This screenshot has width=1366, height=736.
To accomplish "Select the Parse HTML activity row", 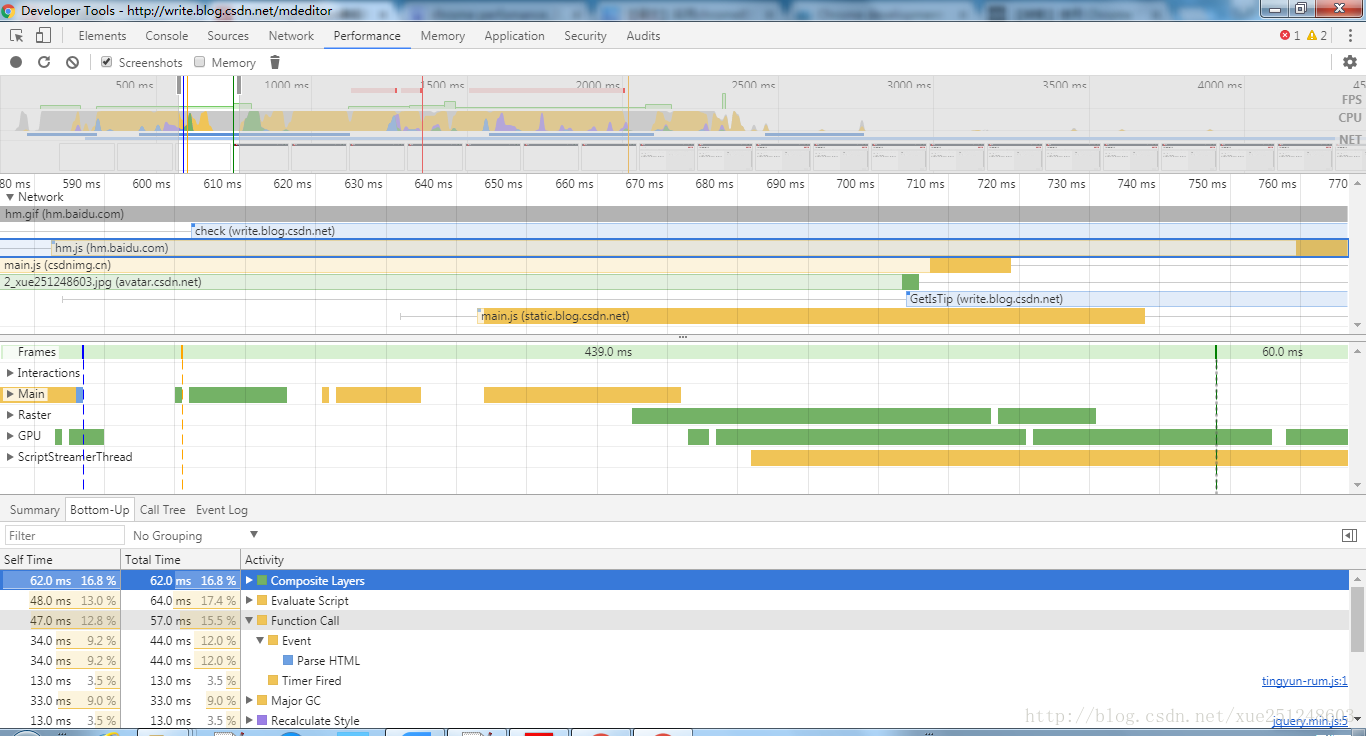I will pos(674,661).
